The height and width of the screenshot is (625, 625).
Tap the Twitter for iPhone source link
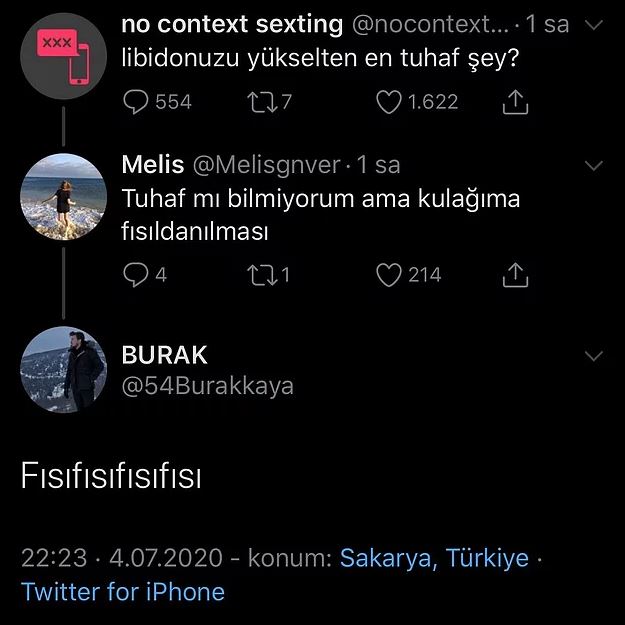coord(123,591)
